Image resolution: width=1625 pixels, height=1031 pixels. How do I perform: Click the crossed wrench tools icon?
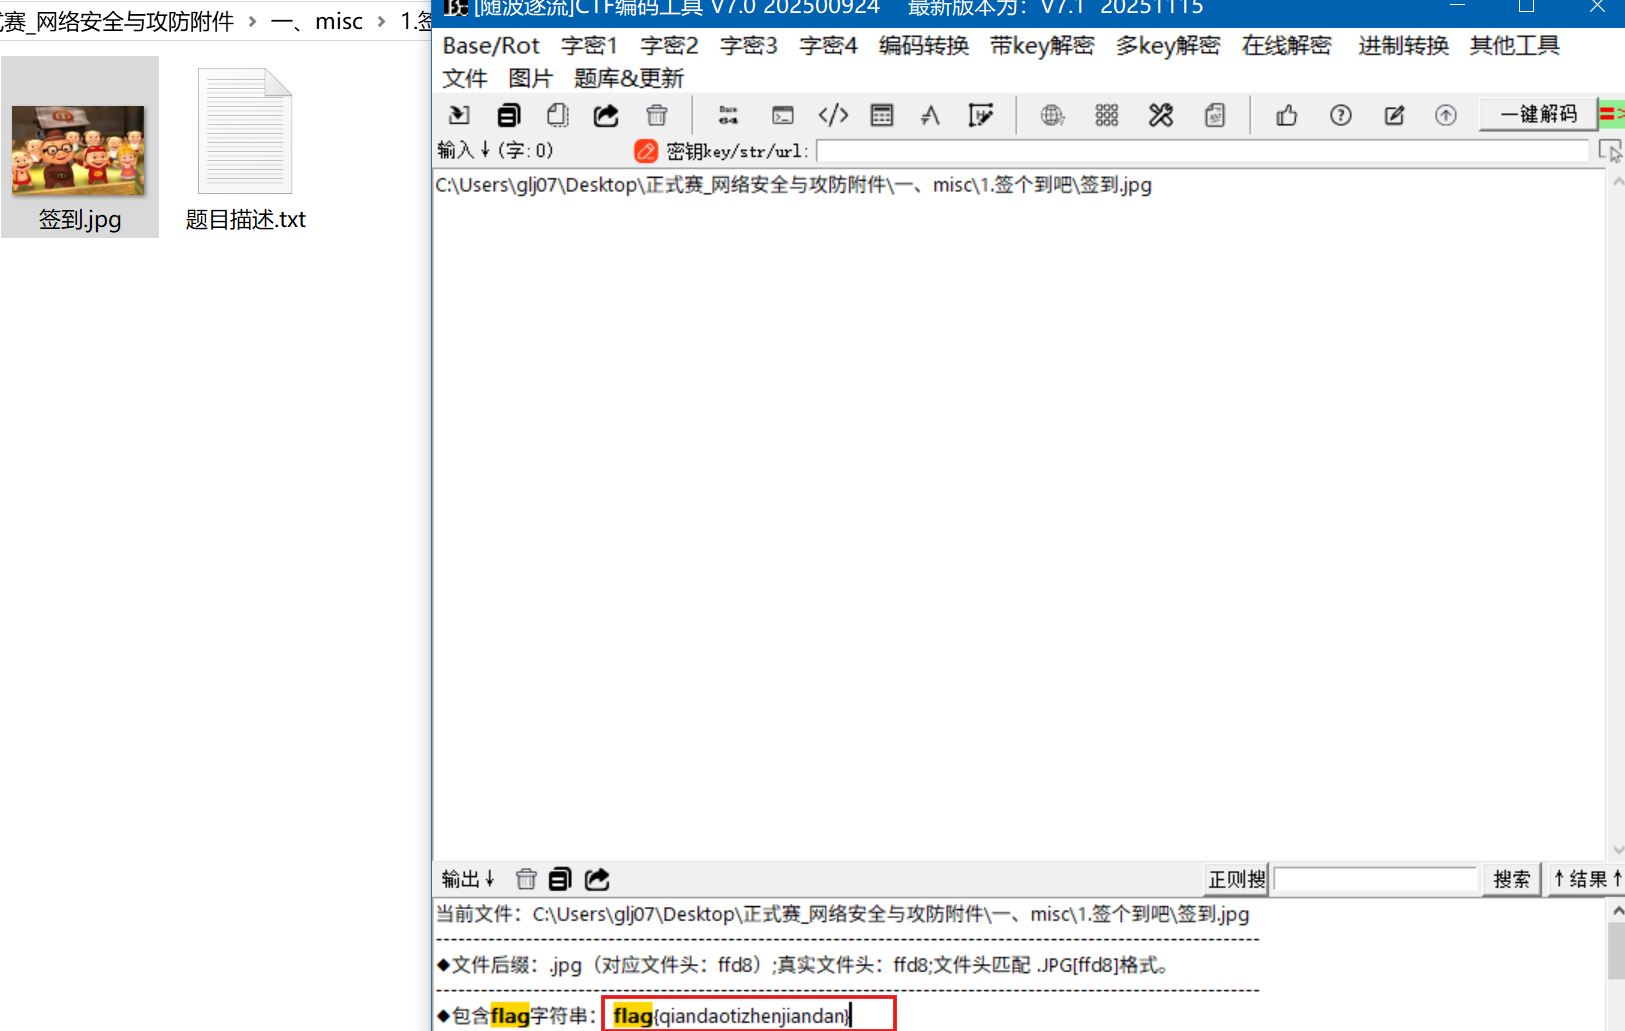coord(1160,115)
